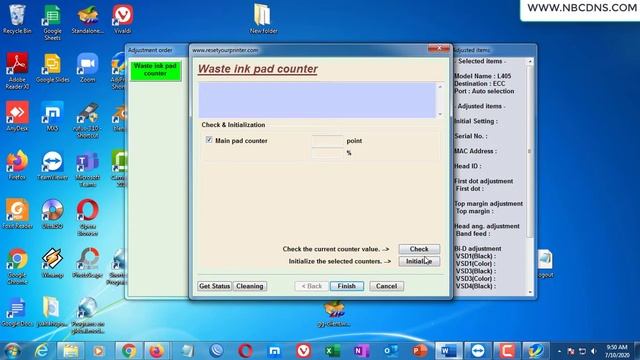This screenshot has width=640, height=360.
Task: Launch Winamp desktop shortcut
Action: point(52,263)
